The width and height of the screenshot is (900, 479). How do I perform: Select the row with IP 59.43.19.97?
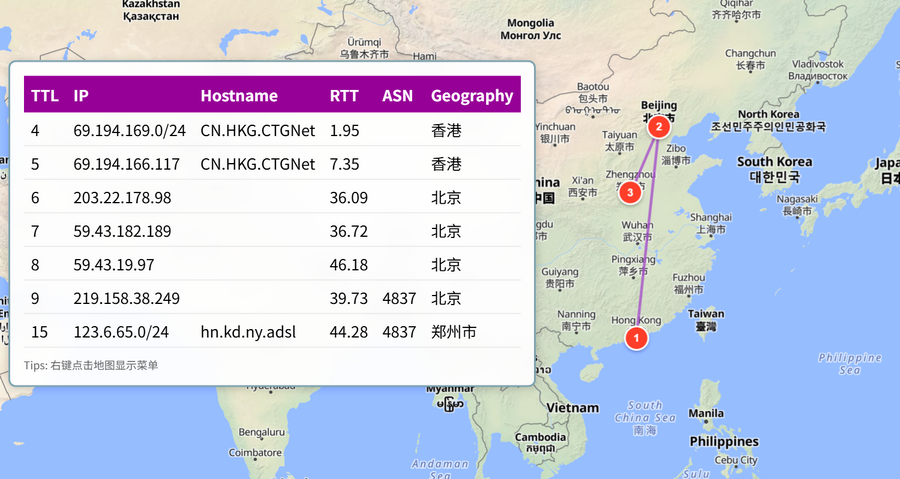[x=272, y=264]
